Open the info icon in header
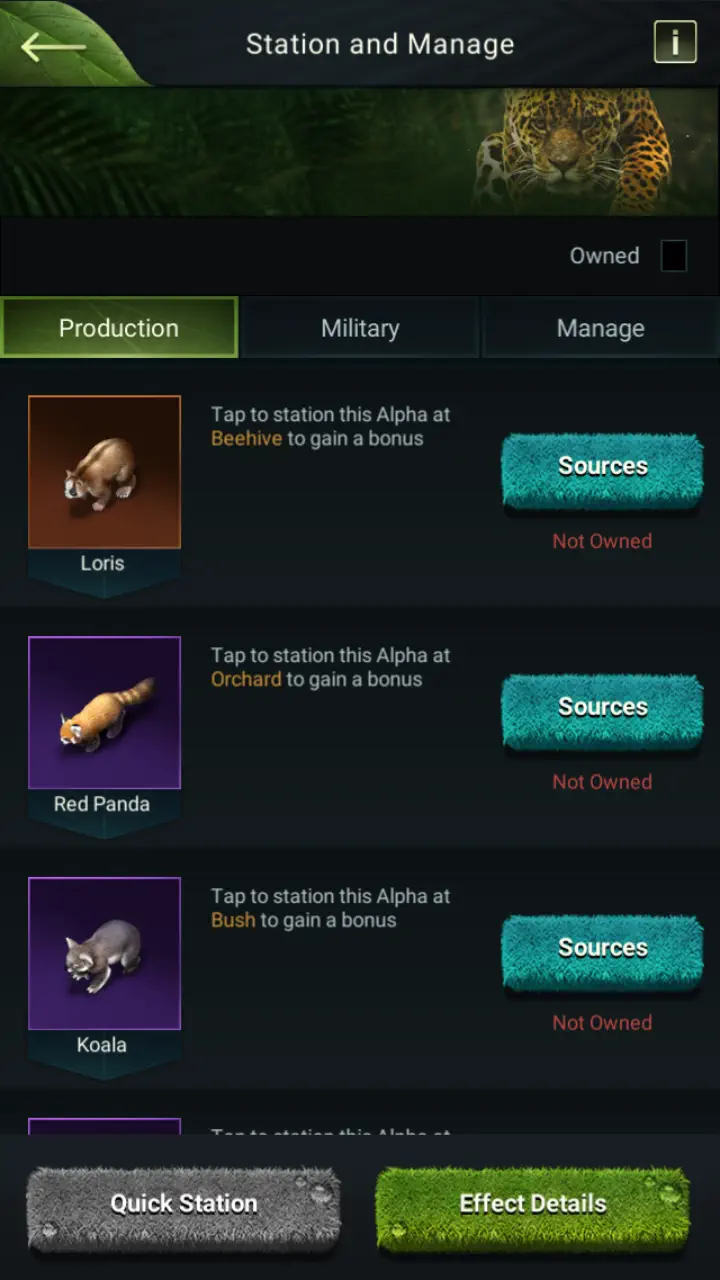The height and width of the screenshot is (1280, 720). (x=675, y=43)
